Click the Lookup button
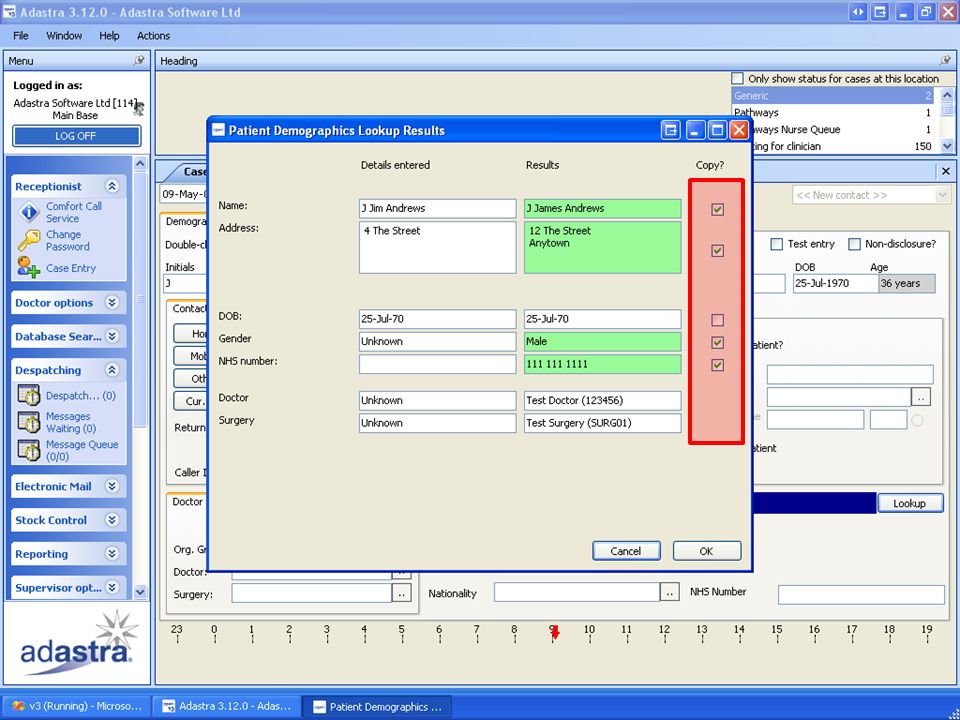 [x=910, y=503]
